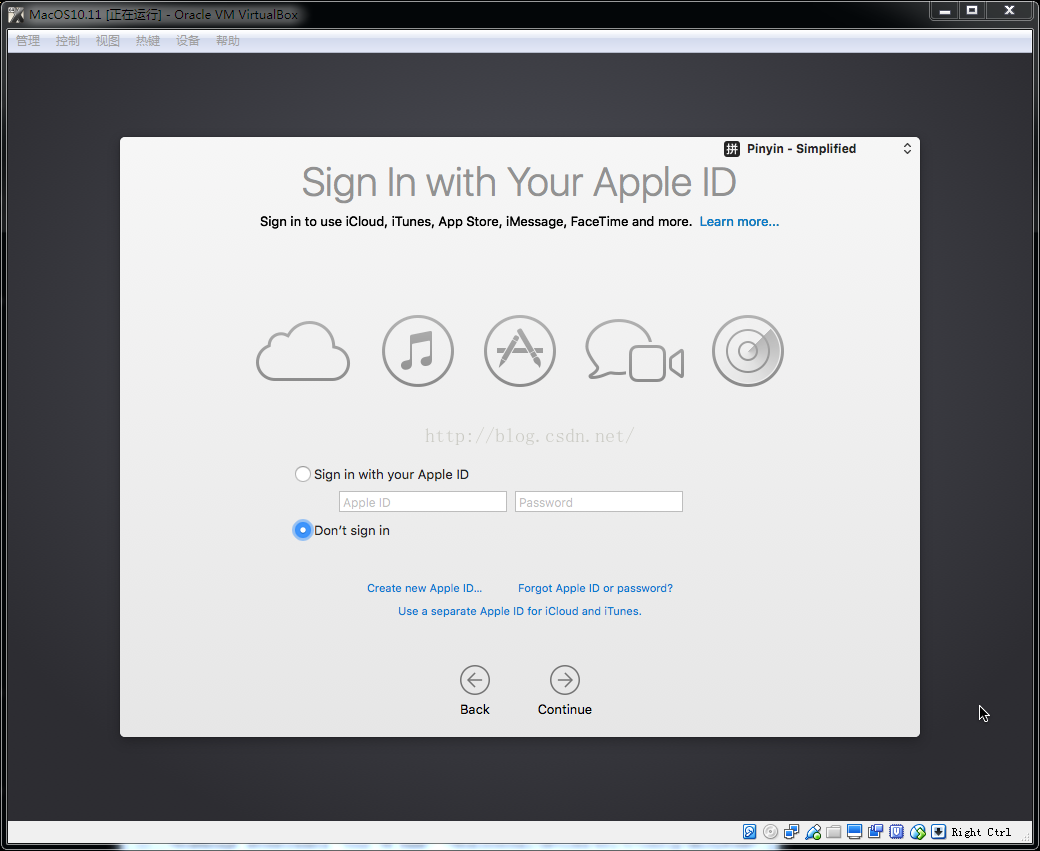
Task: Click the optical disc status icon
Action: pos(771,832)
